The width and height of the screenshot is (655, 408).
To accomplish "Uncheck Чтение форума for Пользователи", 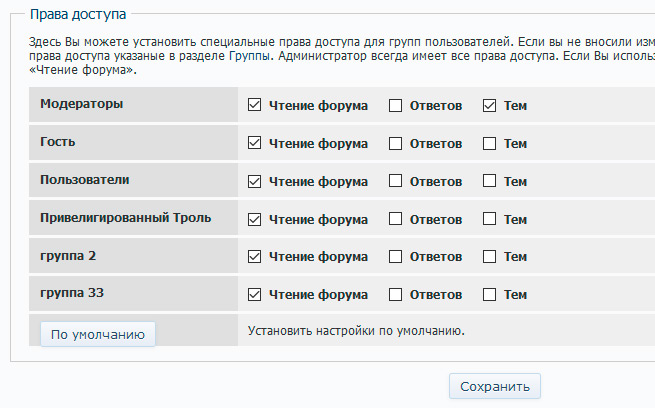I will [254, 181].
